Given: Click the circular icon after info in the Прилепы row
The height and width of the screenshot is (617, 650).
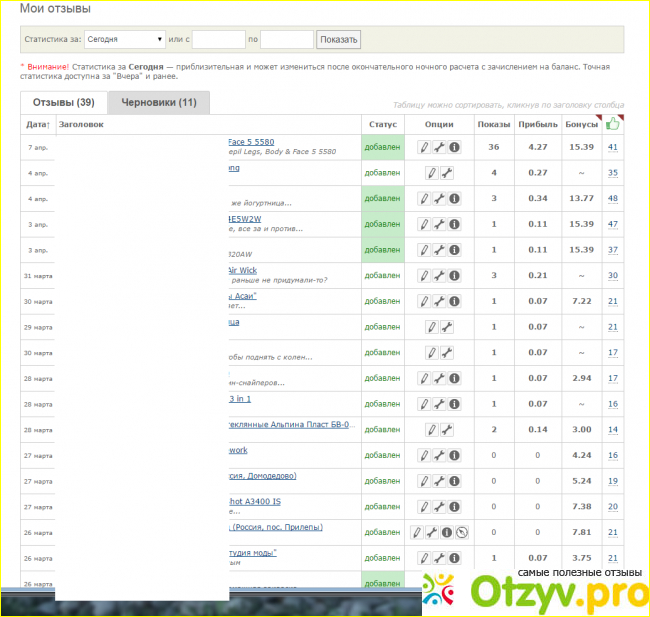Looking at the screenshot, I should [461, 533].
